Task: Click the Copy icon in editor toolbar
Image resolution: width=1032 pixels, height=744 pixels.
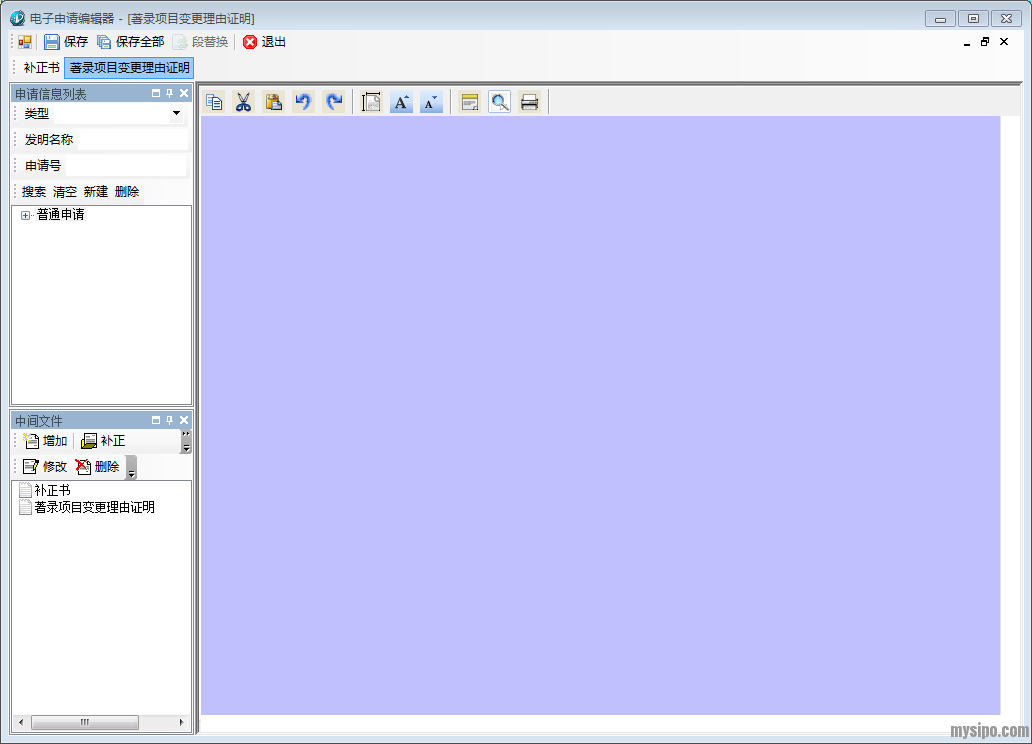Action: (214, 102)
